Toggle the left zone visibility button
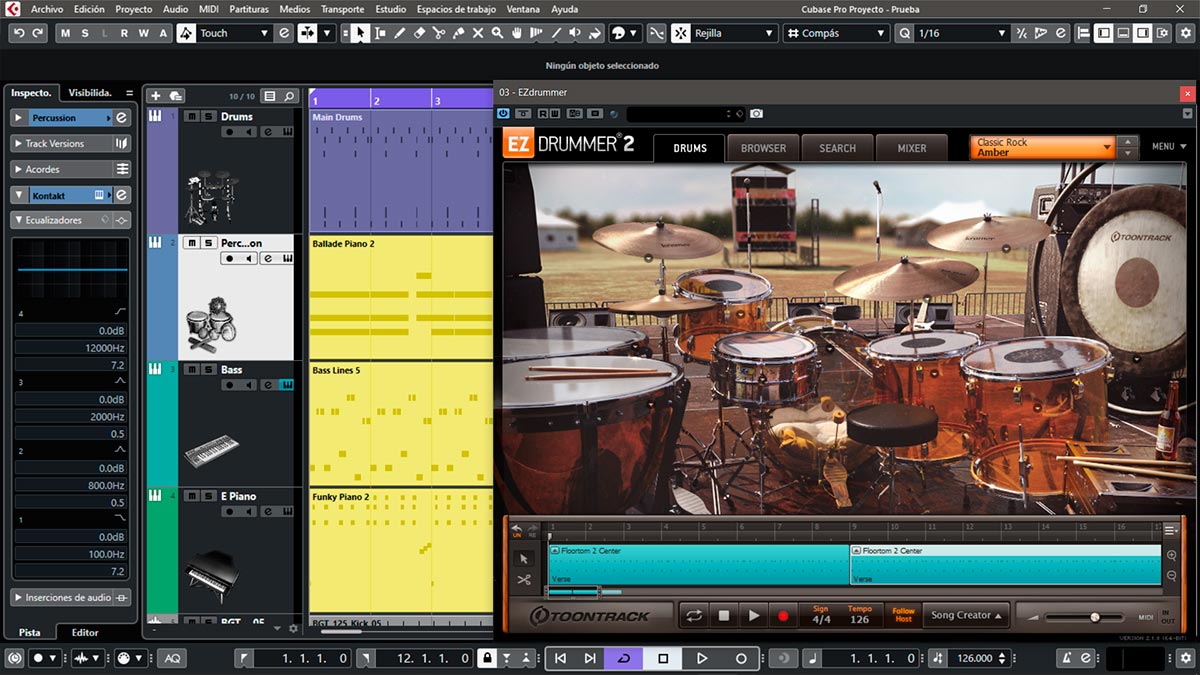 point(1103,33)
